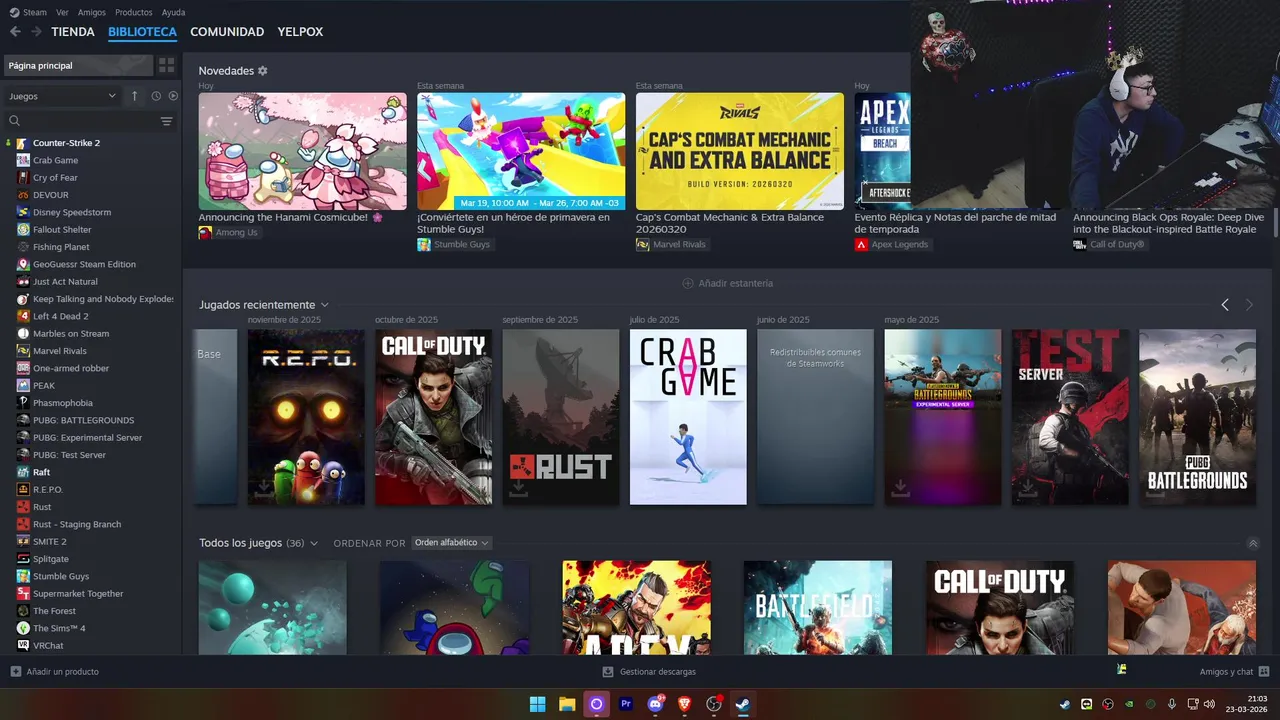This screenshot has width=1280, height=720.
Task: Click Añadir estantería link
Action: (735, 283)
